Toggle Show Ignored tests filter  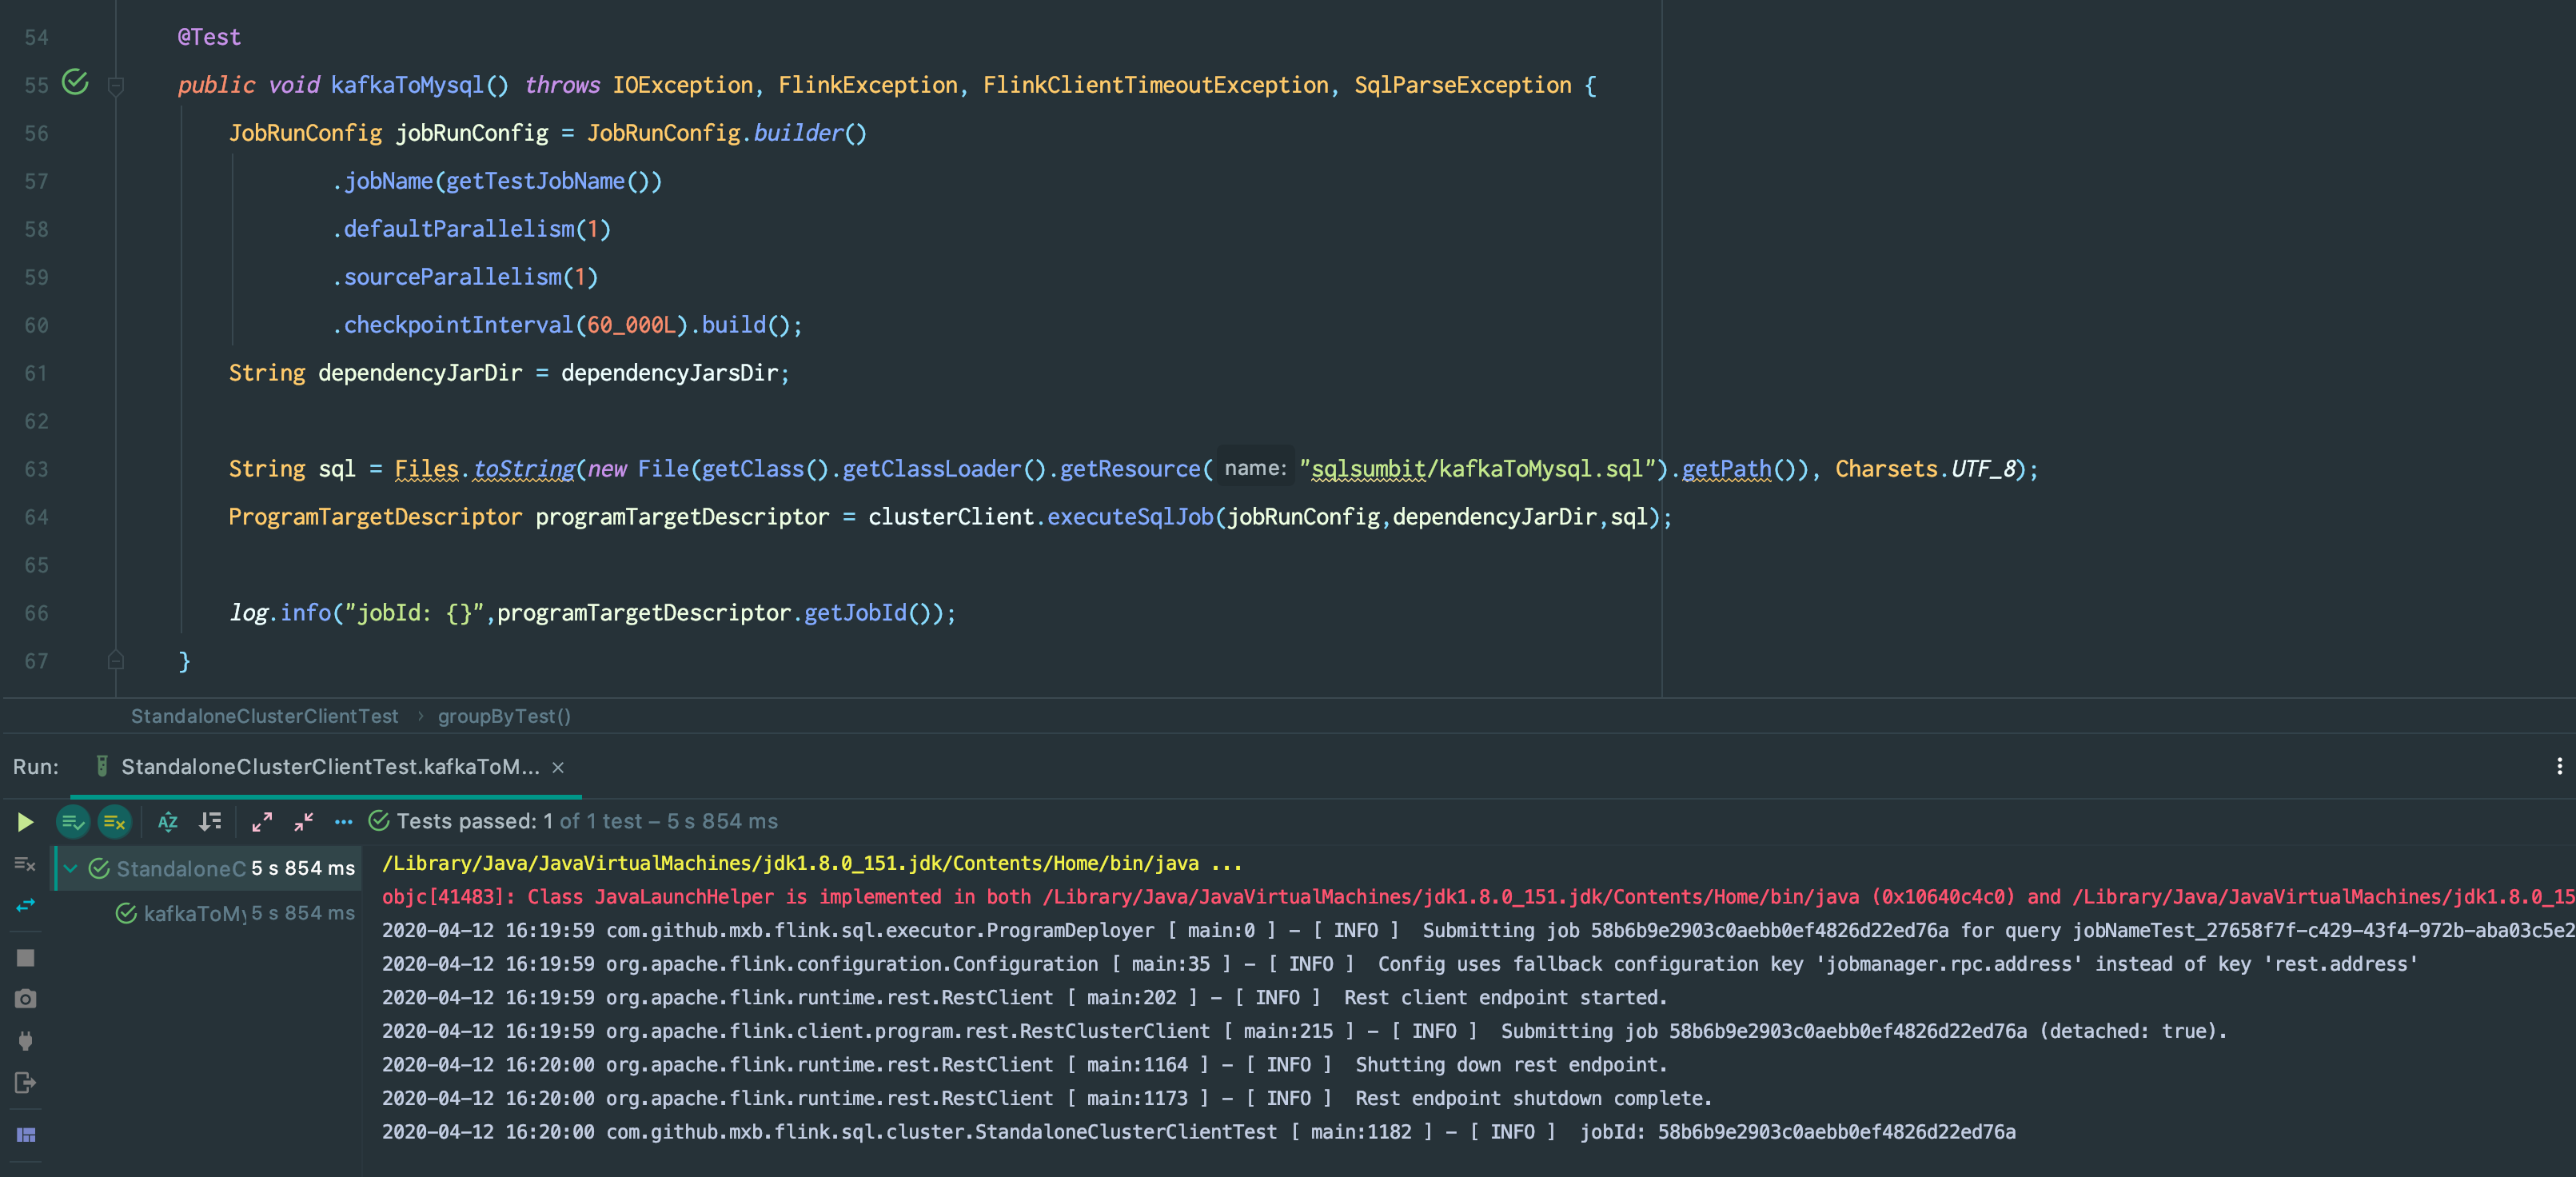tap(115, 822)
